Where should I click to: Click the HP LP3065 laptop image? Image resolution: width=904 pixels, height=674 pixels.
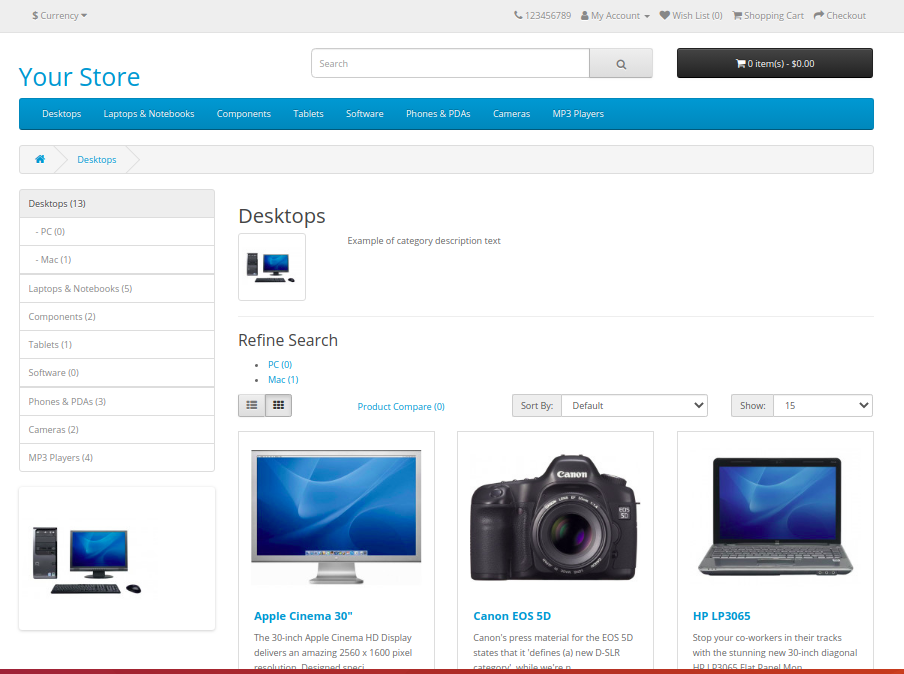775,517
